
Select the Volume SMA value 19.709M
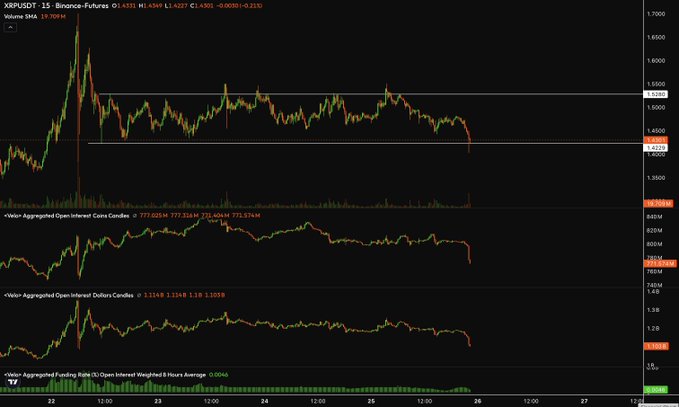53,16
